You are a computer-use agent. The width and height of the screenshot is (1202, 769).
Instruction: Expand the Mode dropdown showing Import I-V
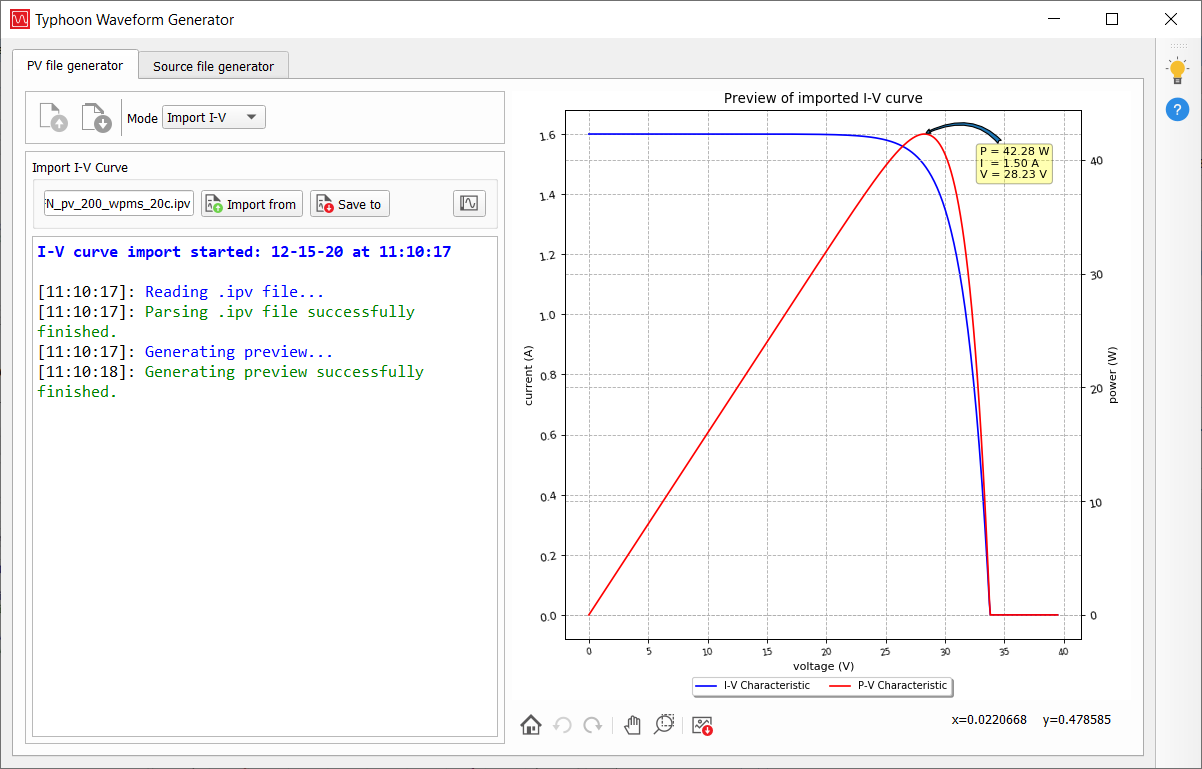coord(214,118)
